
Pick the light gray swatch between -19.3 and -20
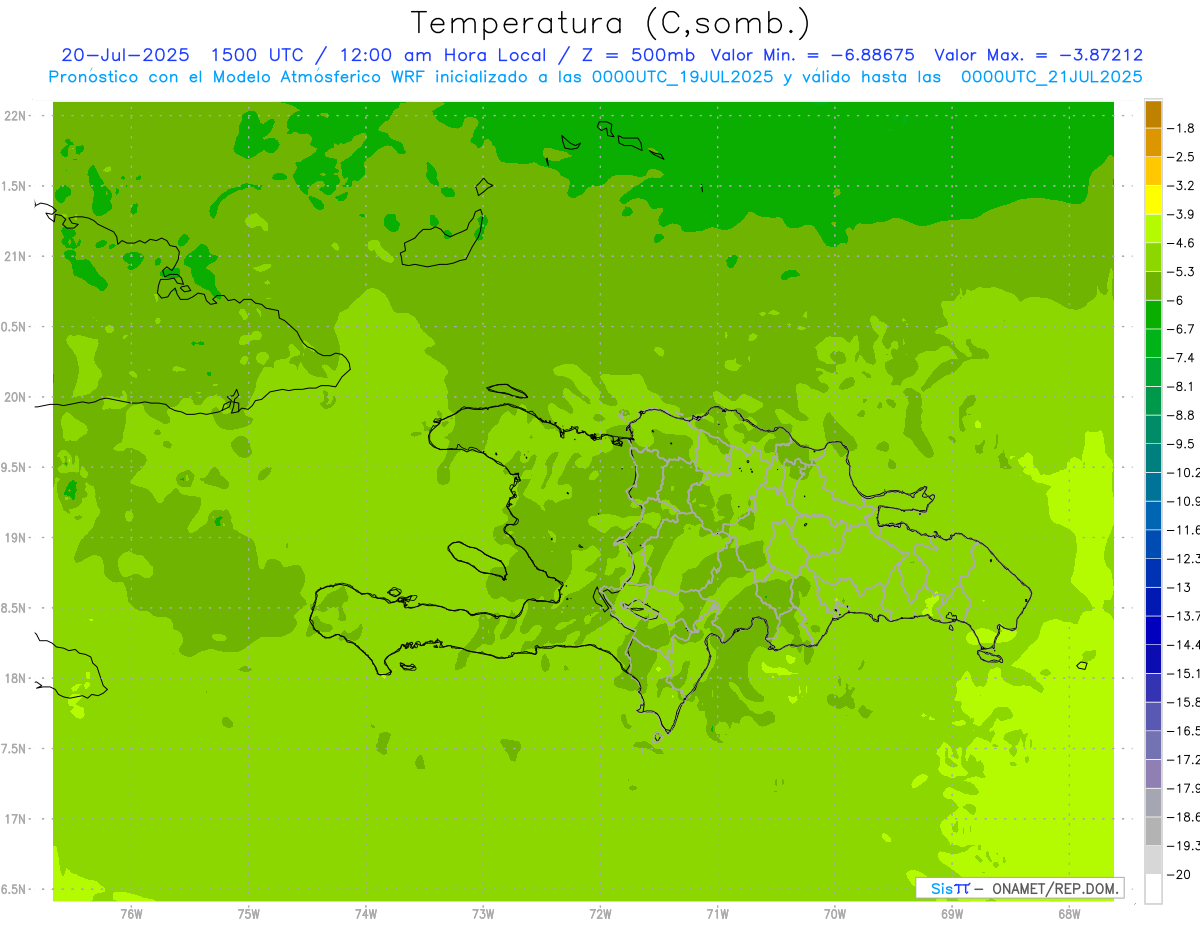point(1153,860)
